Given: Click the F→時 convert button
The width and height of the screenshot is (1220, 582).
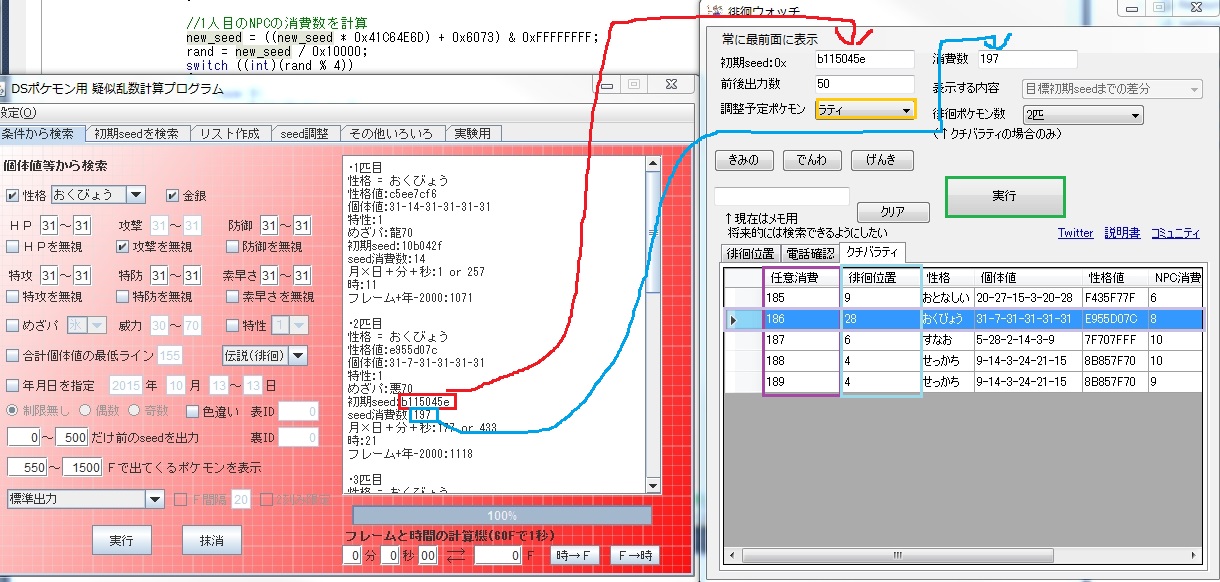Looking at the screenshot, I should click(634, 555).
